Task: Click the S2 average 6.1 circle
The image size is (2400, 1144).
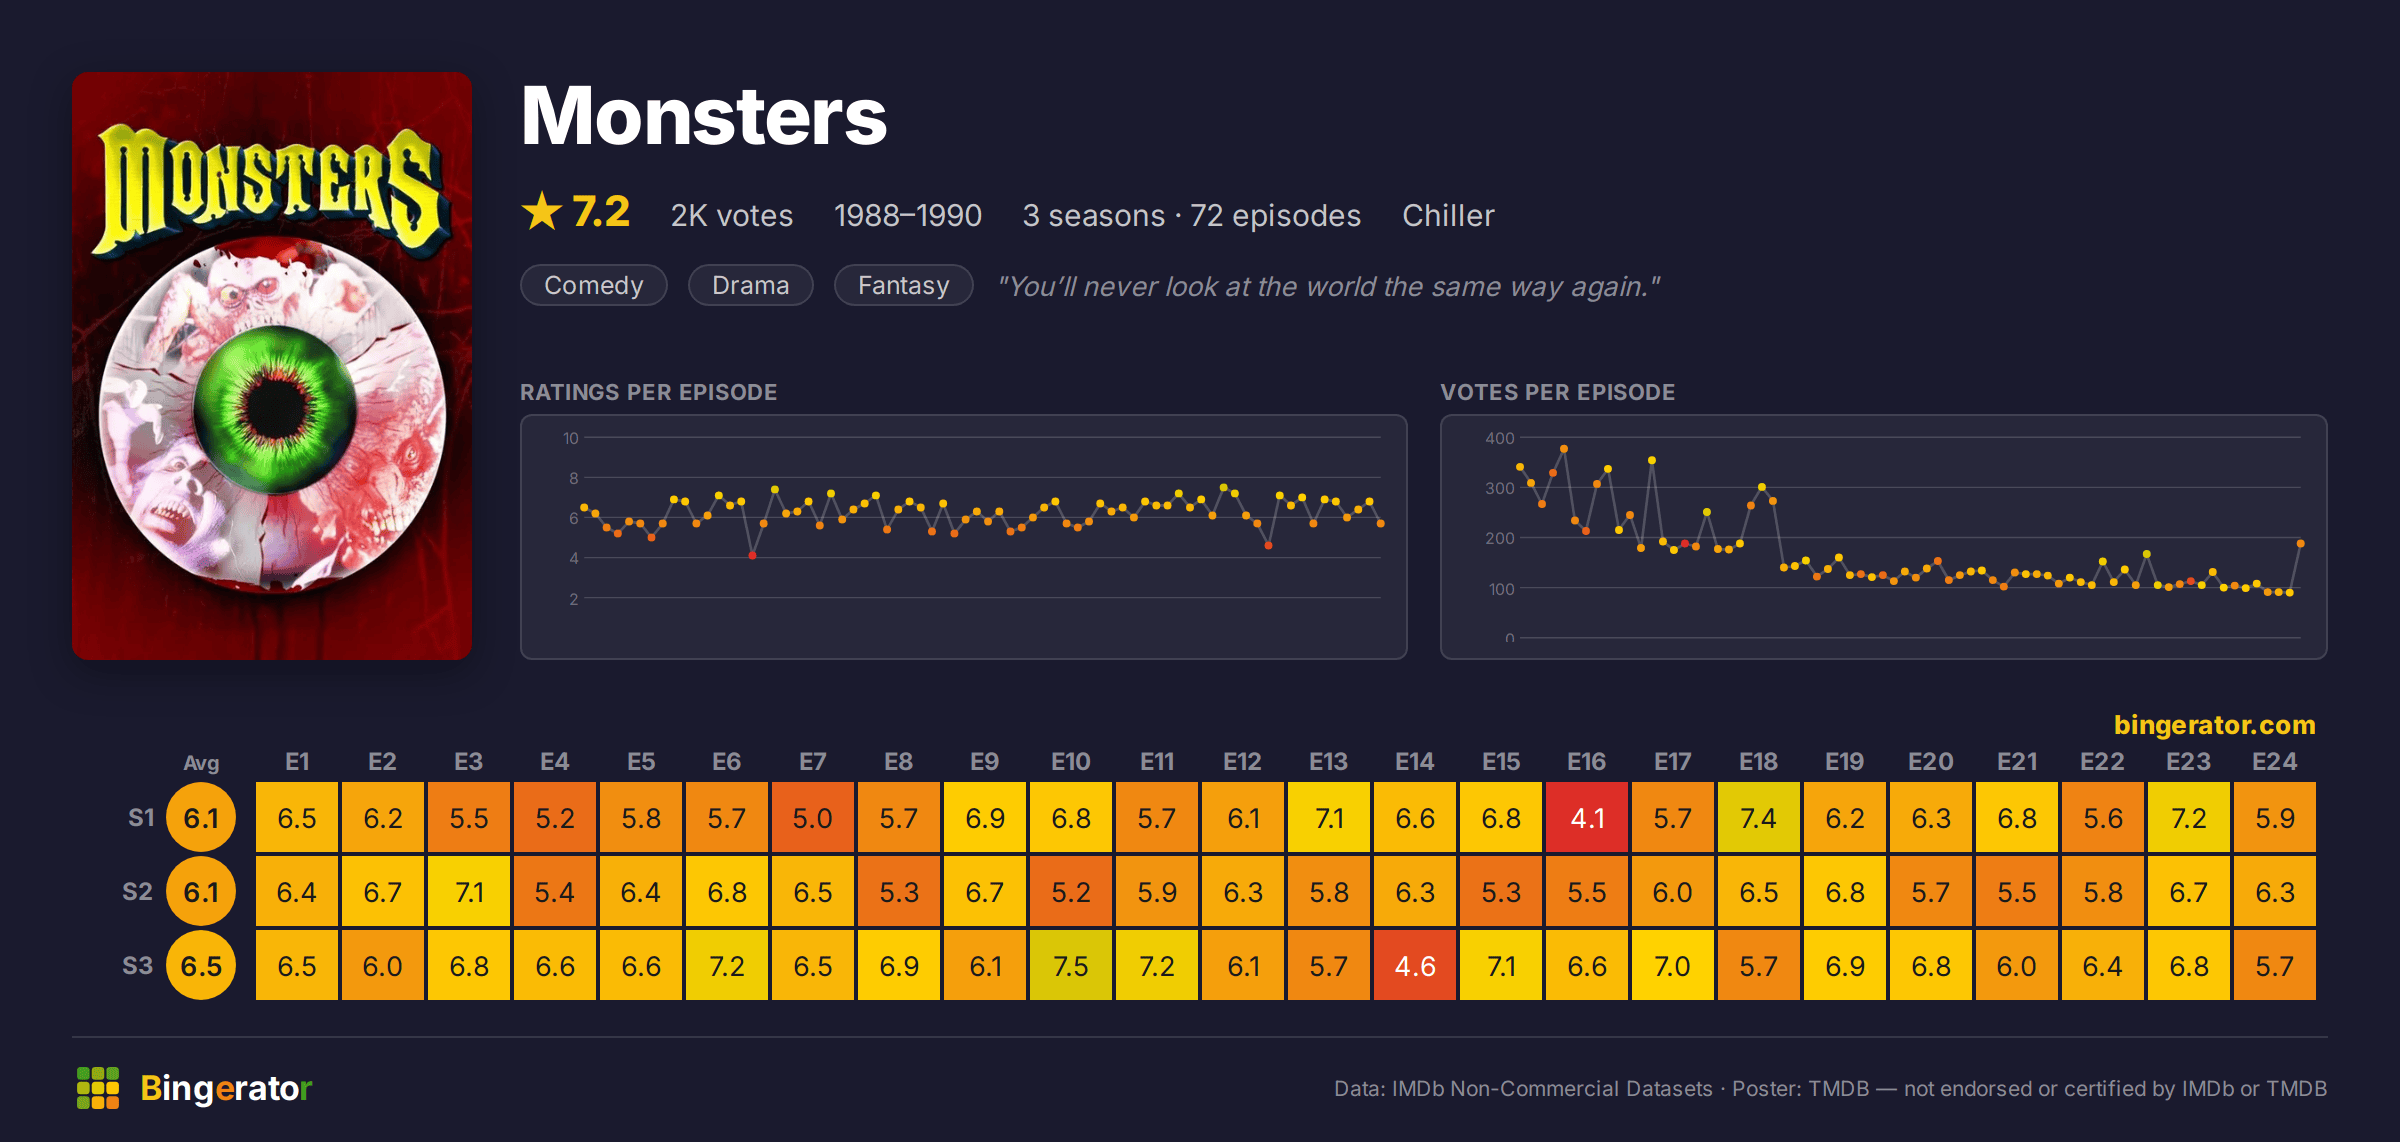Action: (201, 892)
